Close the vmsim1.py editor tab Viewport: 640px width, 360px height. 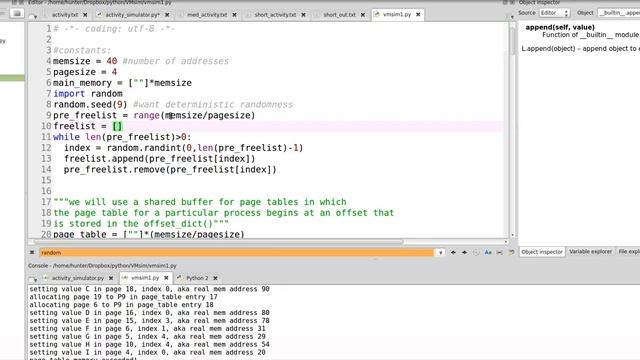click(x=418, y=14)
